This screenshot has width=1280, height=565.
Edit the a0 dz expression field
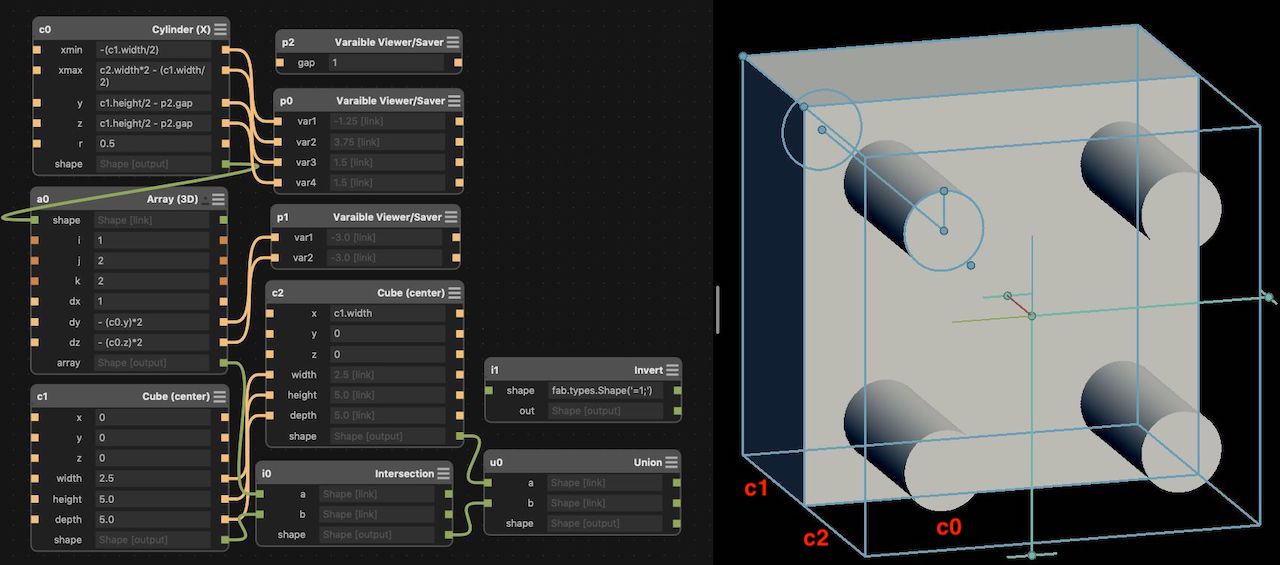pyautogui.click(x=152, y=343)
